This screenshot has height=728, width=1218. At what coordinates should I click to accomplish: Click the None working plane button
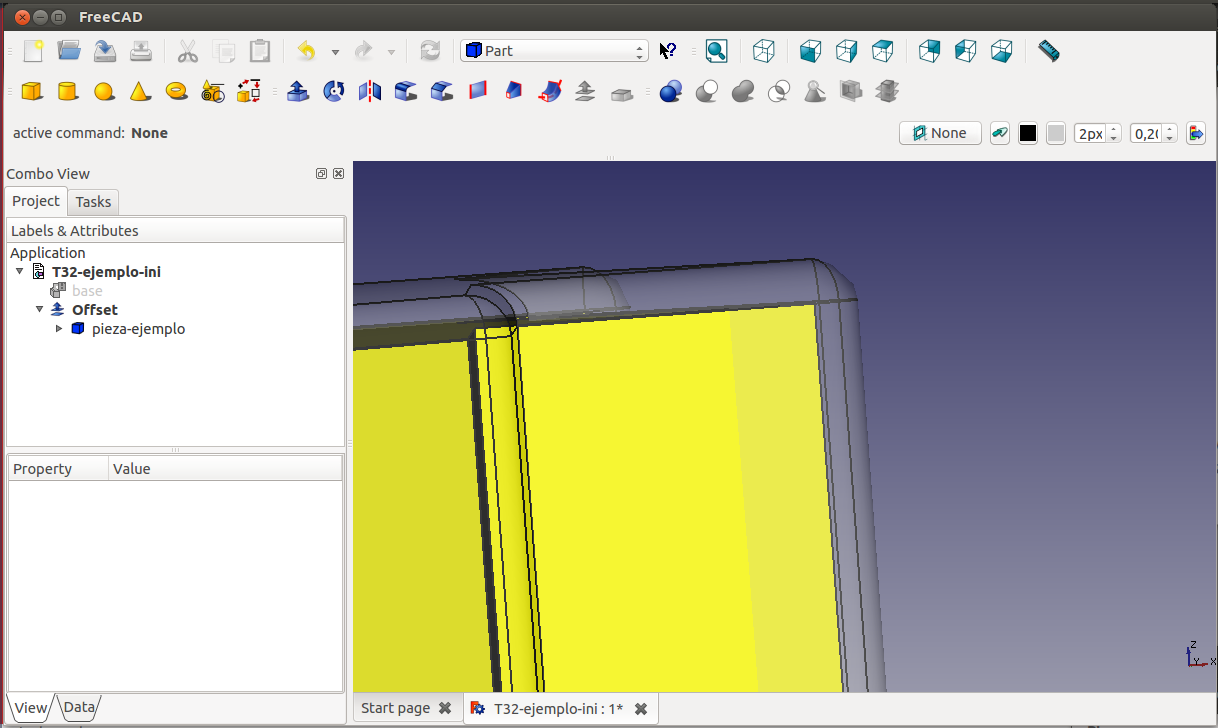tap(940, 133)
